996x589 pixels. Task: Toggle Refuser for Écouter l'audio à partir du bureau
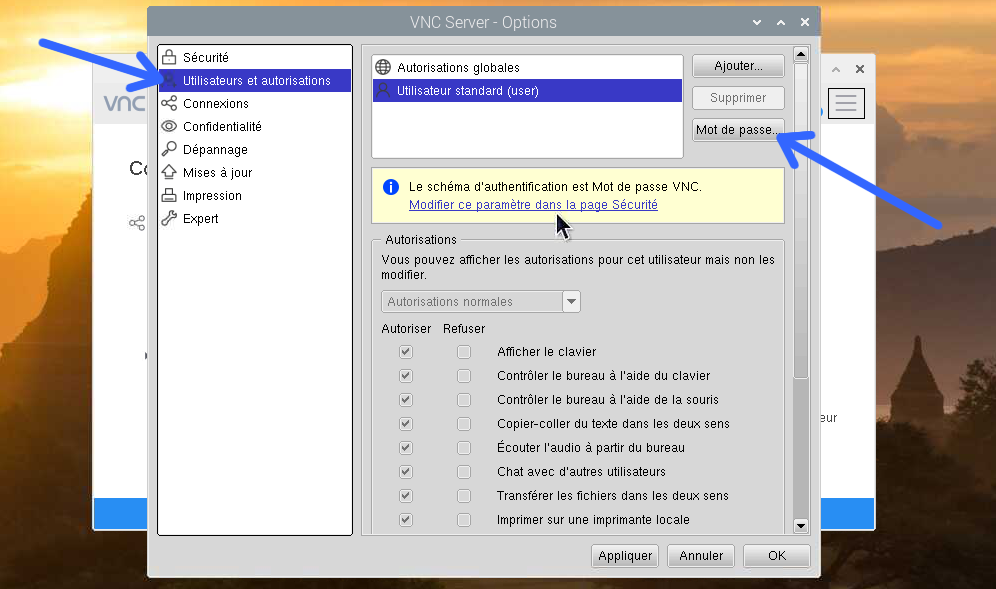coord(464,448)
